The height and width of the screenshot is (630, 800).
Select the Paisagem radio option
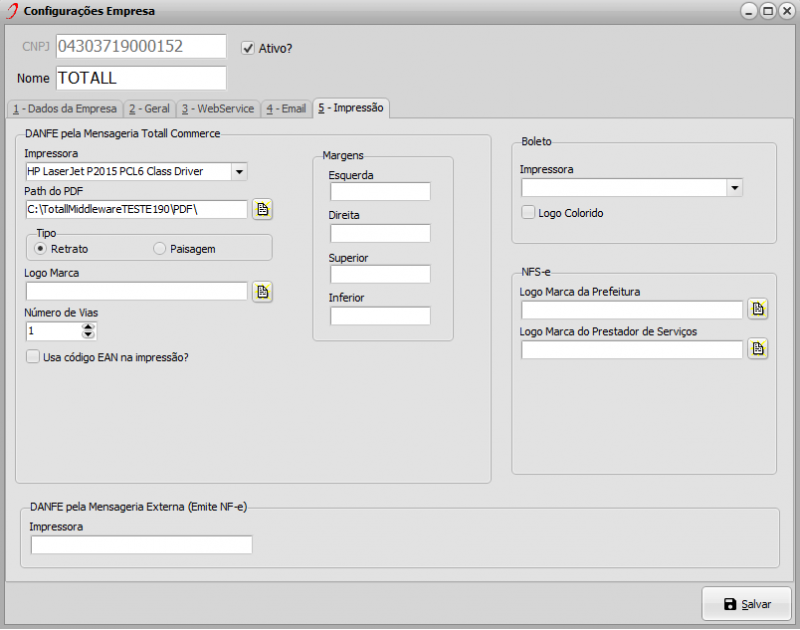160,248
